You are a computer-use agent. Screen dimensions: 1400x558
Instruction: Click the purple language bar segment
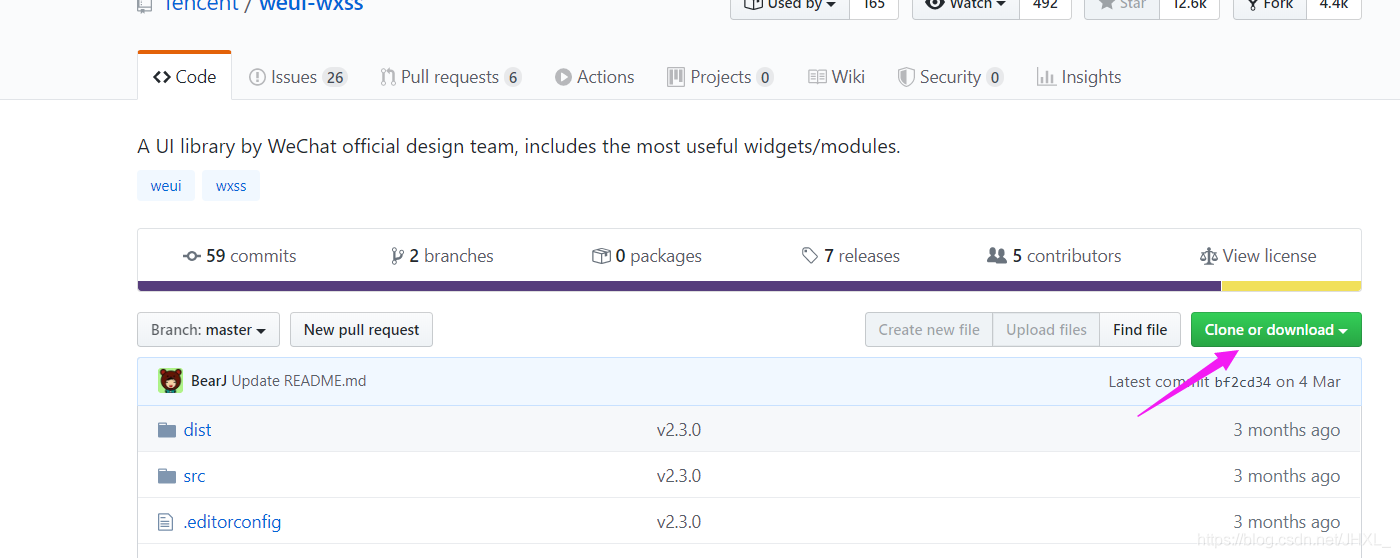pyautogui.click(x=678, y=286)
